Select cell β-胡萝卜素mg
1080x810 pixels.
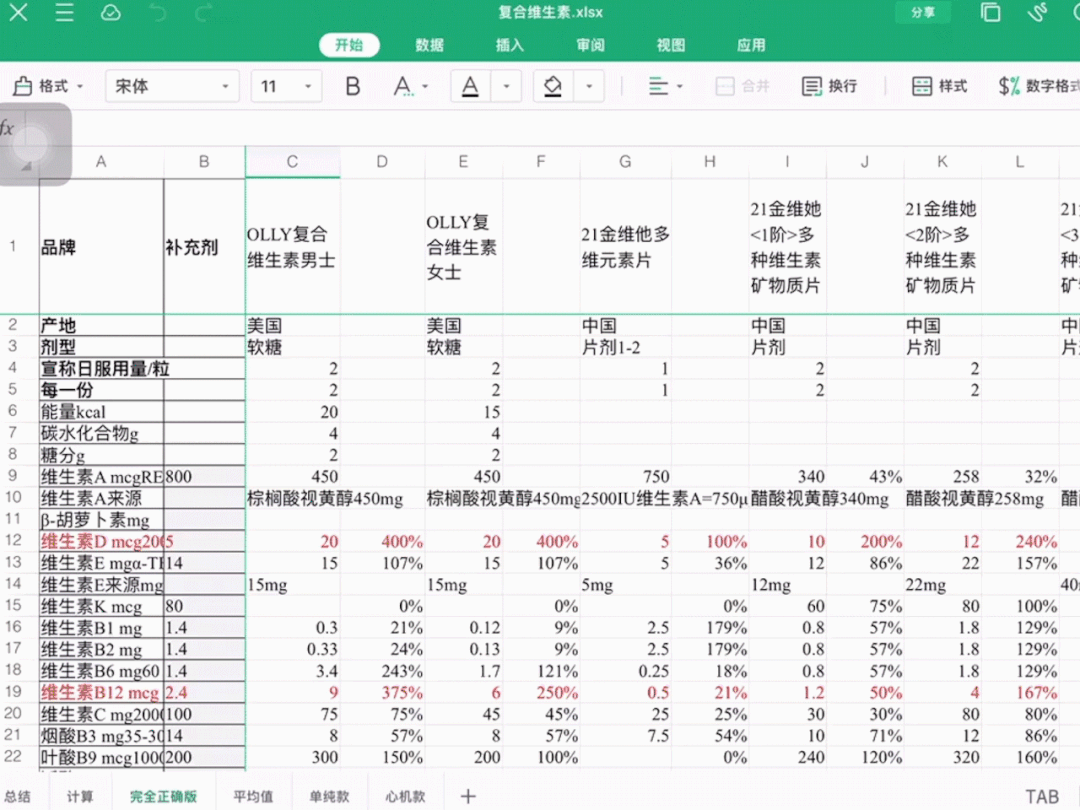click(x=101, y=520)
